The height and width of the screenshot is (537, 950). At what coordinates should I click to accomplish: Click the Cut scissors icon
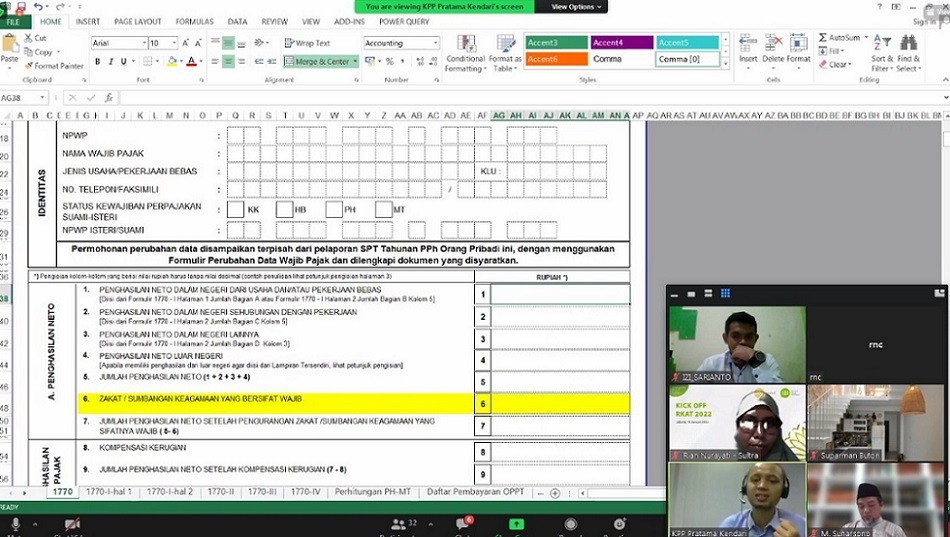(x=35, y=38)
